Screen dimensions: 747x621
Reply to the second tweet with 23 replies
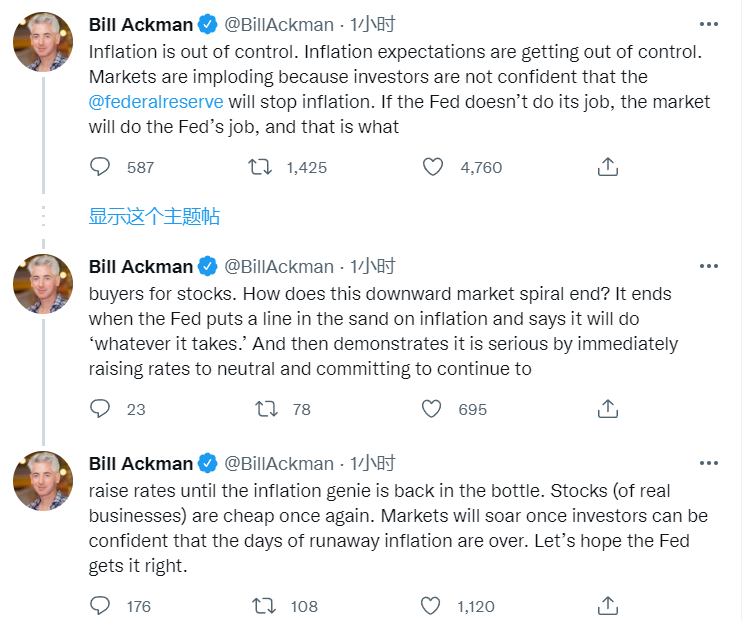coord(100,408)
